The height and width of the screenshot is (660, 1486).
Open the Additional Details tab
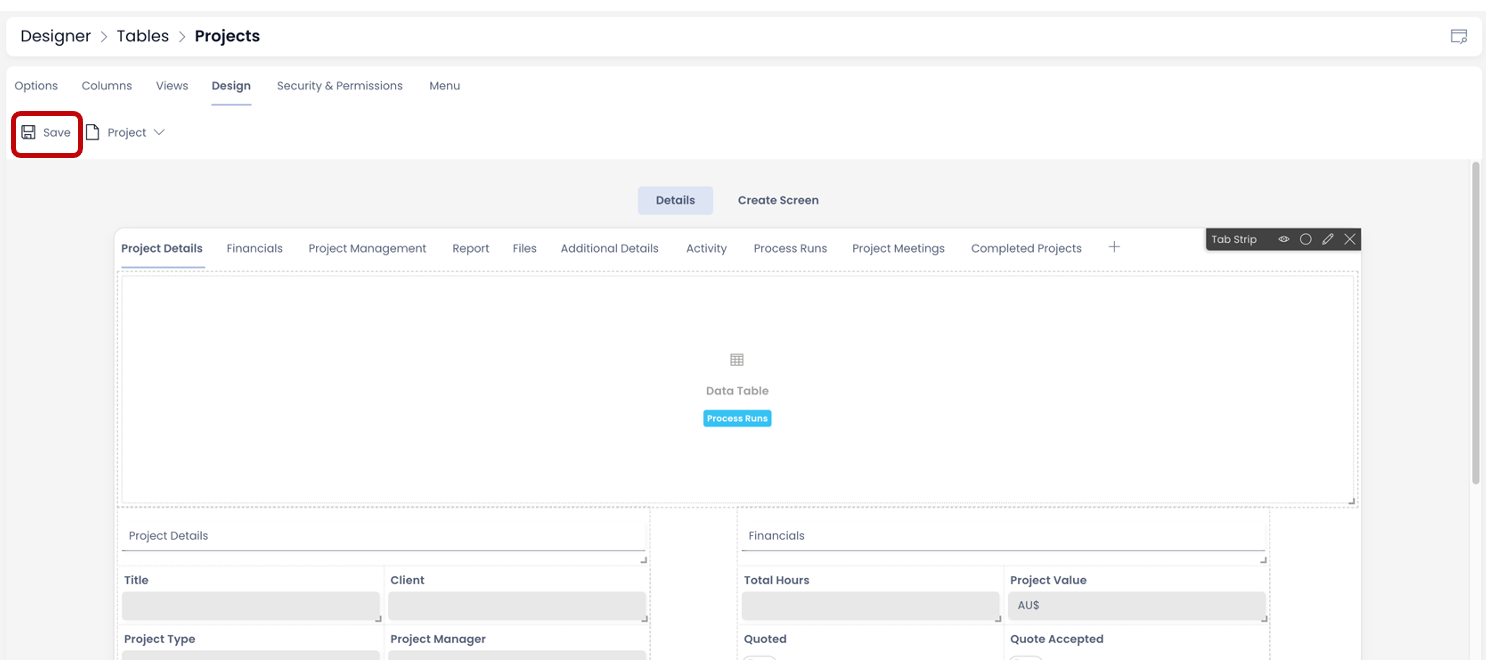[610, 249]
